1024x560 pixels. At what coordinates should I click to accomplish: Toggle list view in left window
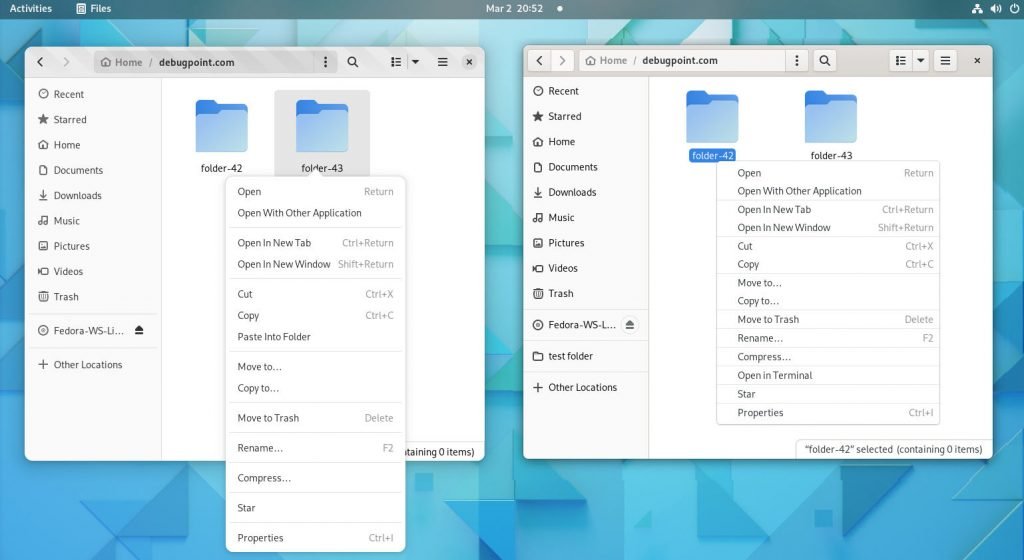[x=396, y=62]
